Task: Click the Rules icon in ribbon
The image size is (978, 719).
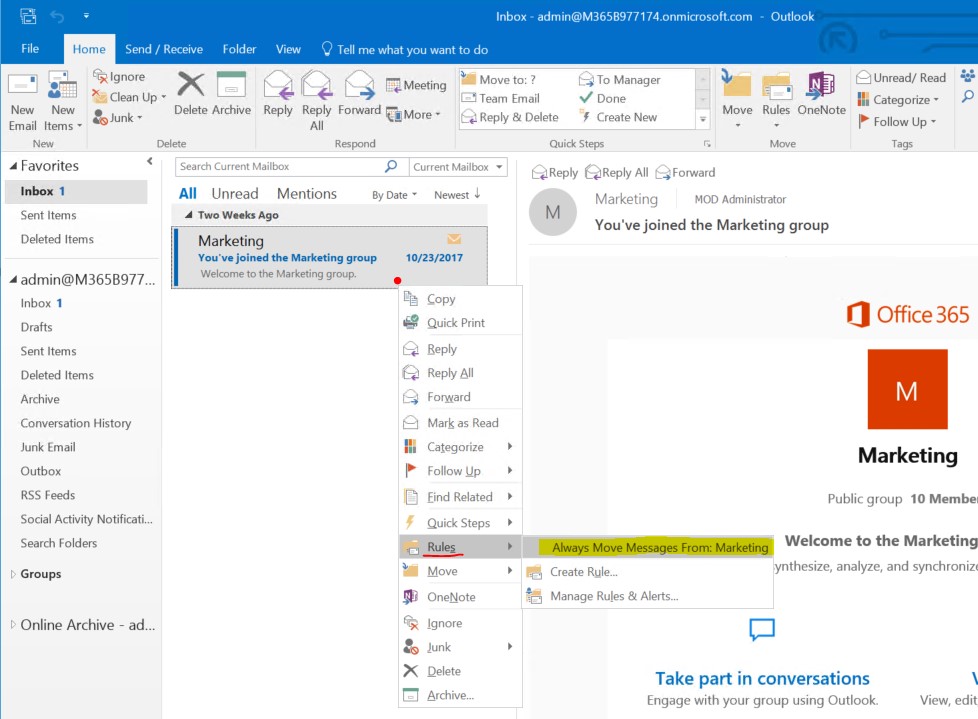Action: click(x=776, y=85)
